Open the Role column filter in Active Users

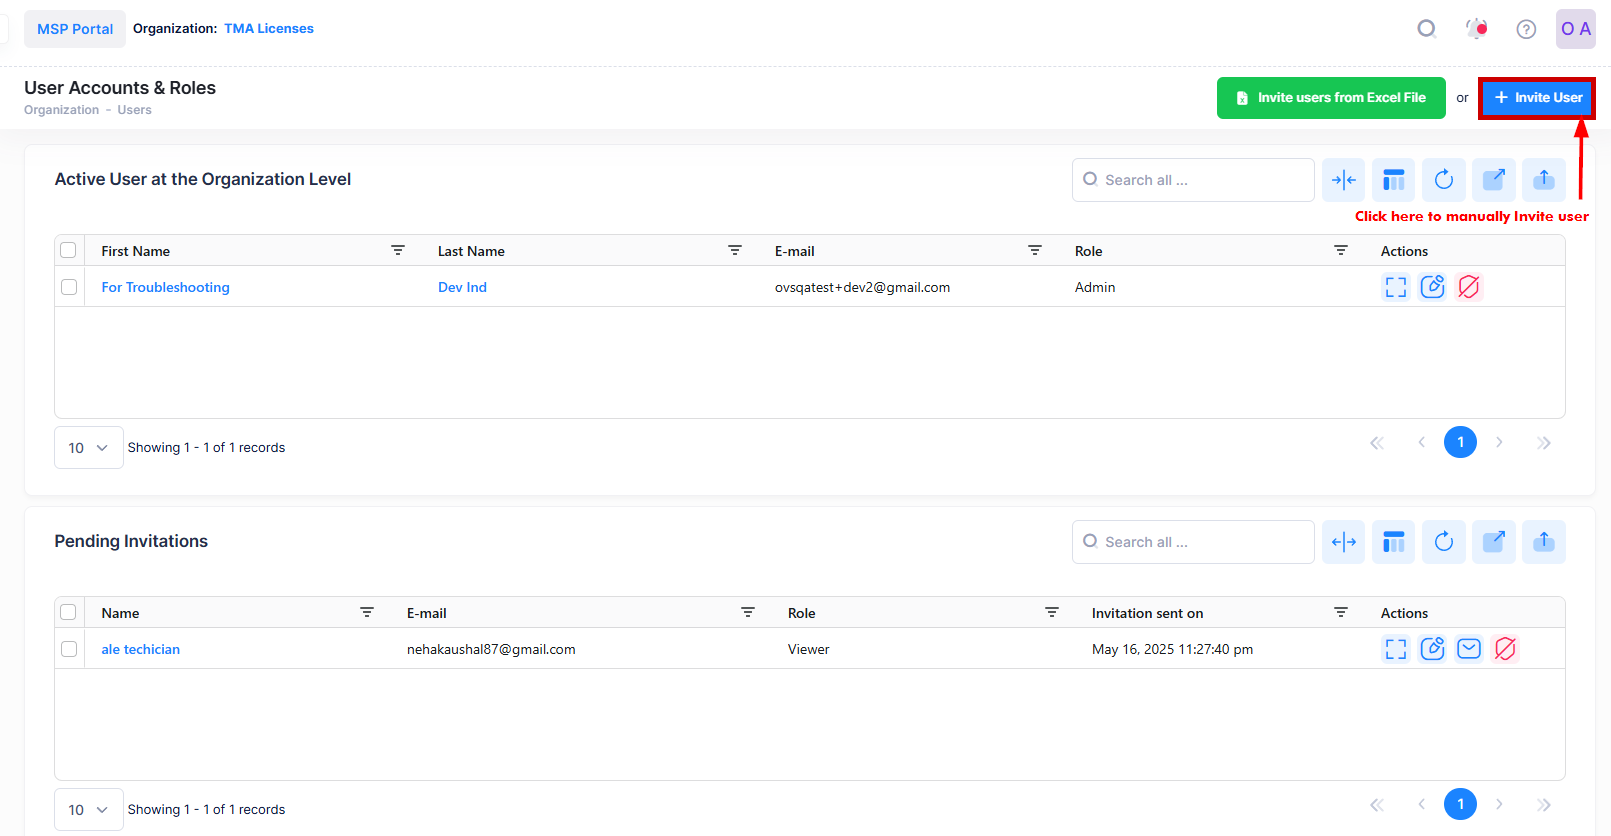(1340, 250)
